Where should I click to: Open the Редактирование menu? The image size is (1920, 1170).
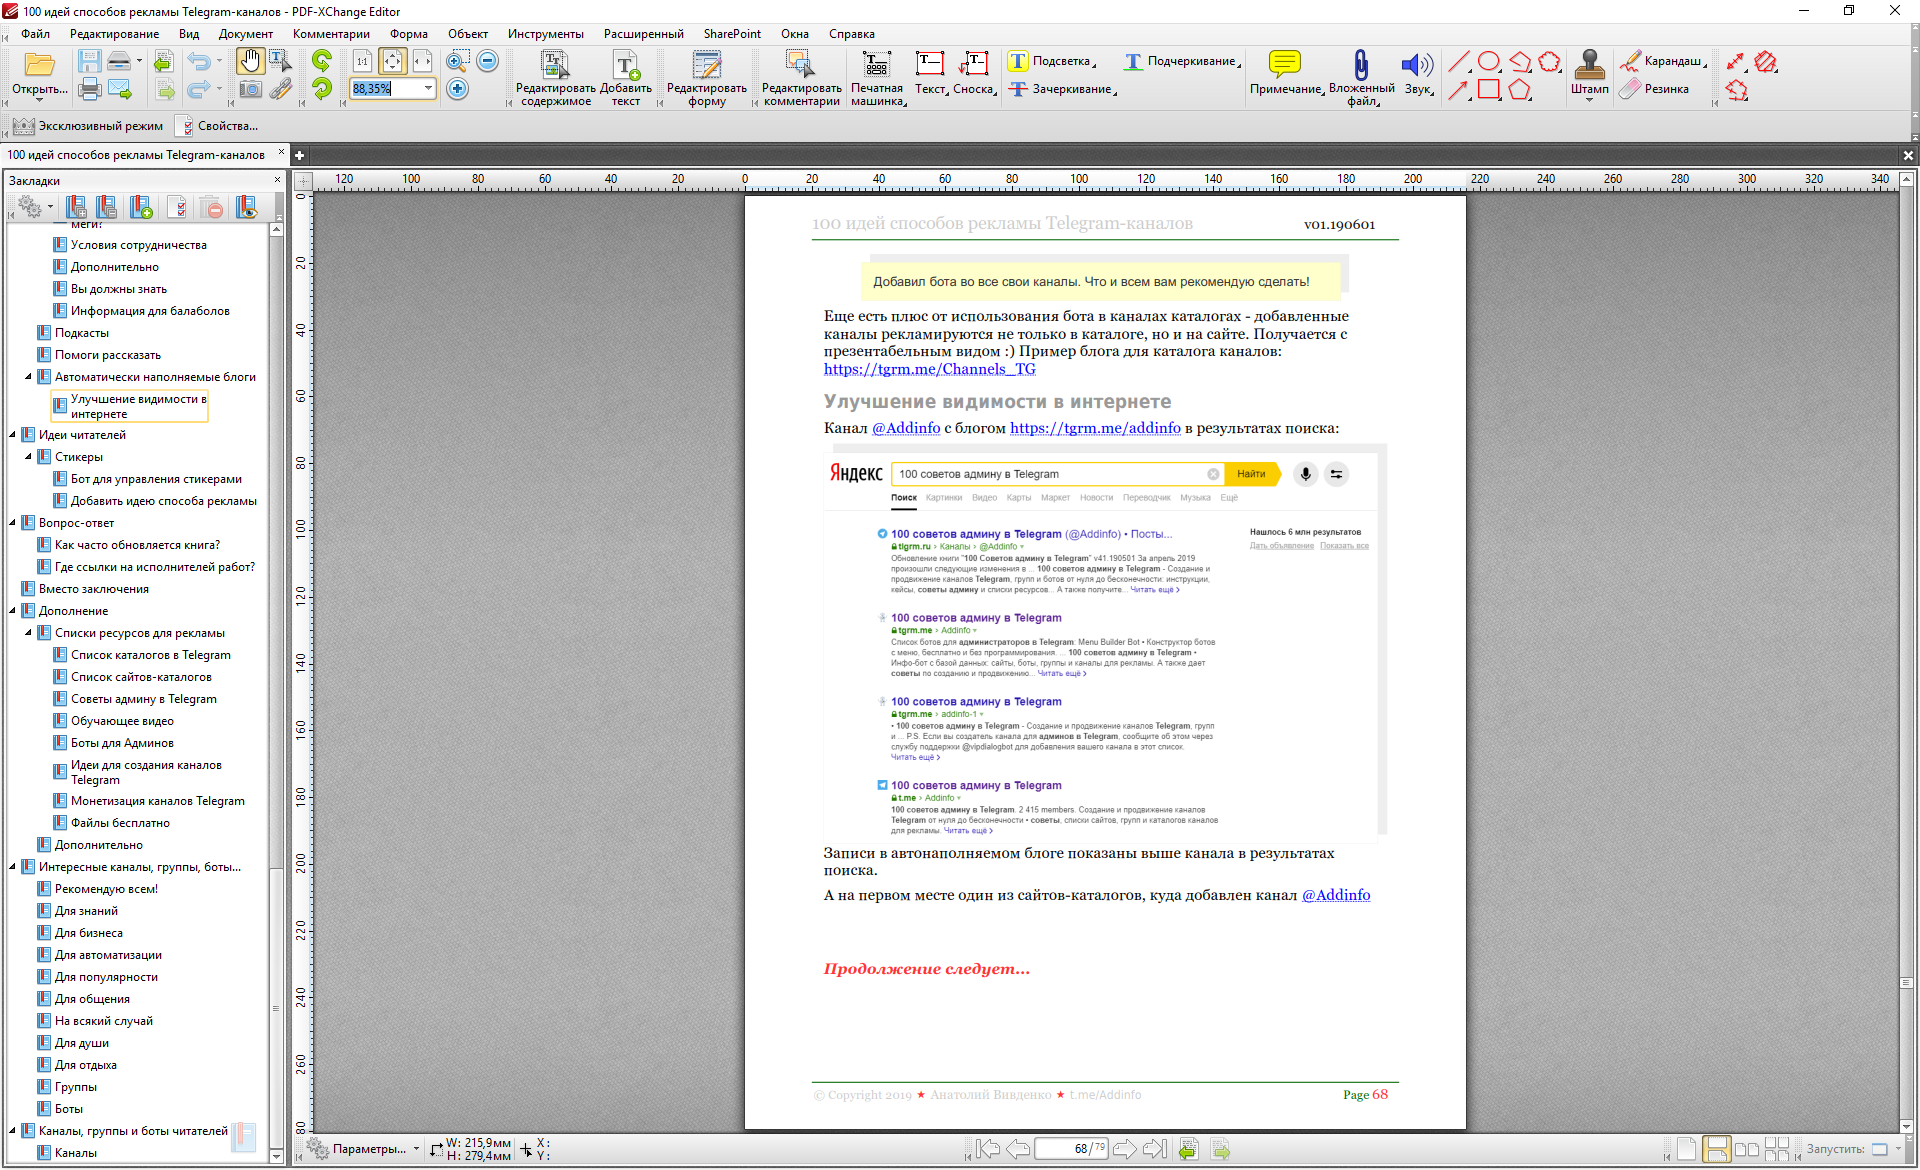click(x=114, y=34)
